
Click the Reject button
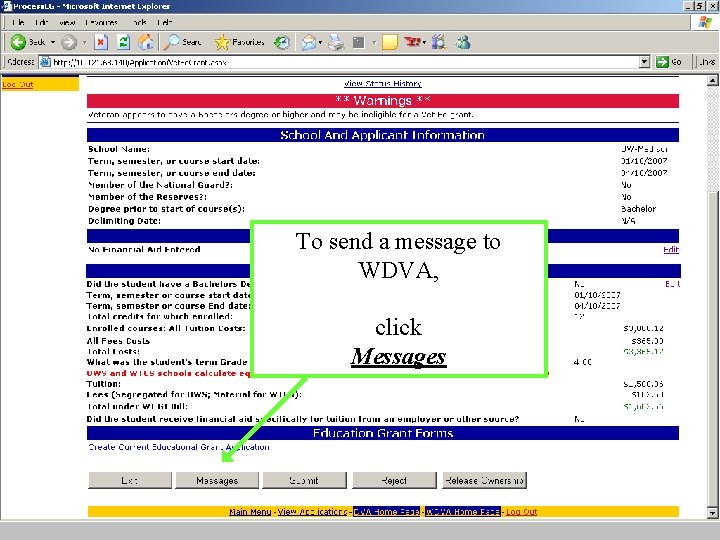[x=394, y=480]
